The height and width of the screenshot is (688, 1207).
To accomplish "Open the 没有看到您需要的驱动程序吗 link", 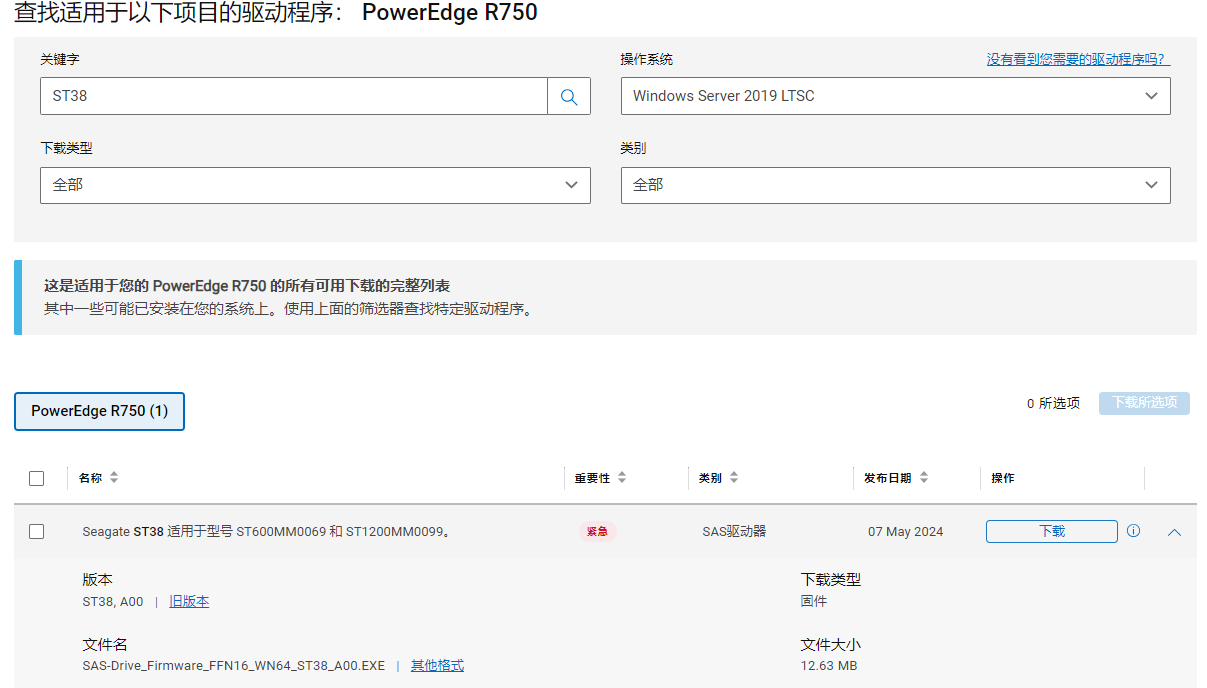I will 1077,59.
